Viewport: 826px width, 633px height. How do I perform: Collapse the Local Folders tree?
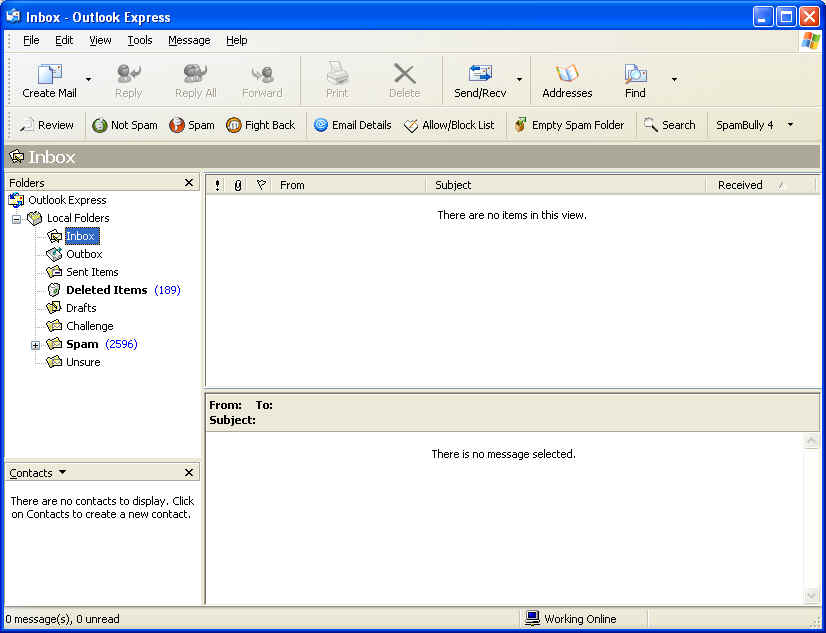tap(16, 219)
